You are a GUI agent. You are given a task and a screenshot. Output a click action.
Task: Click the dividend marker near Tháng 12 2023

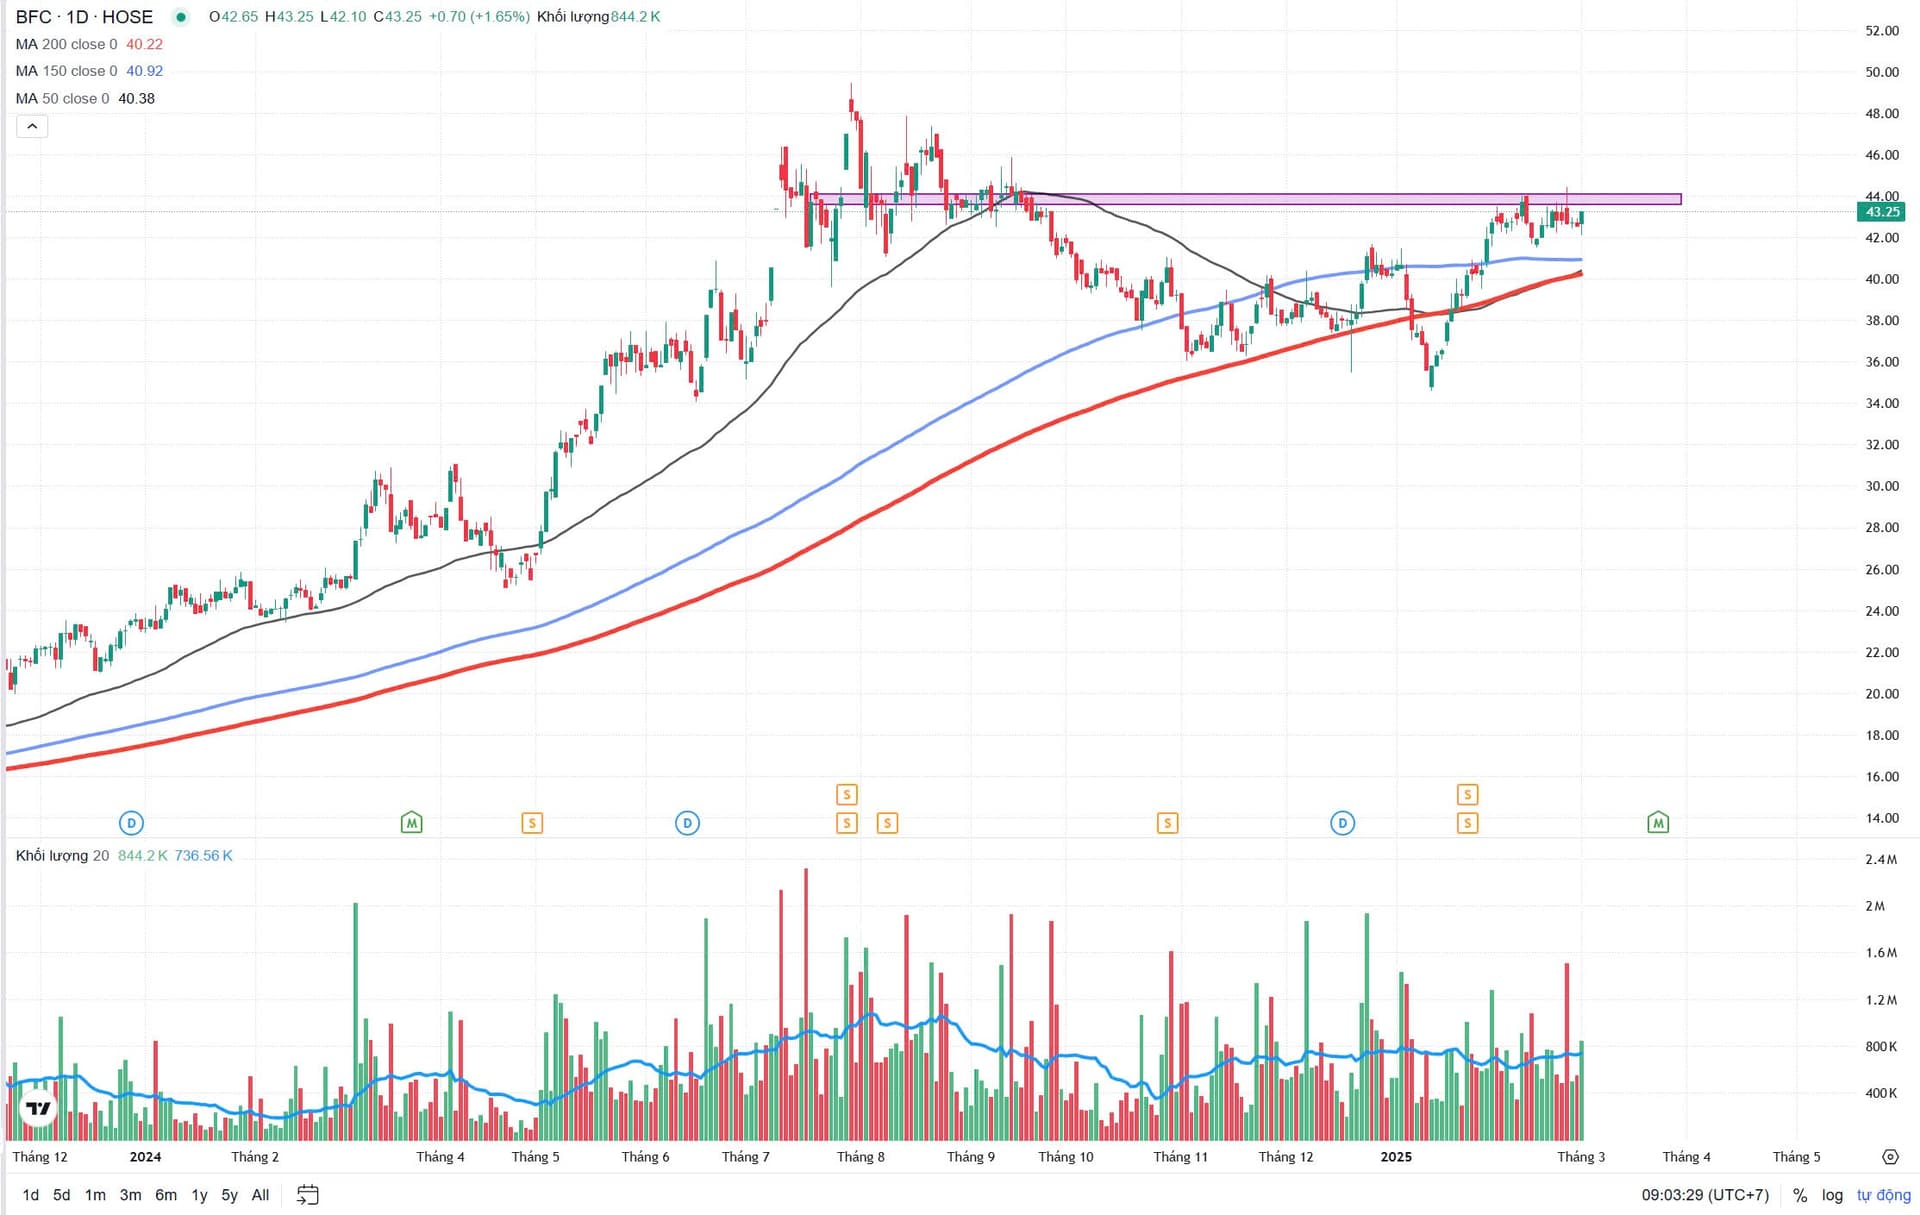coord(131,823)
